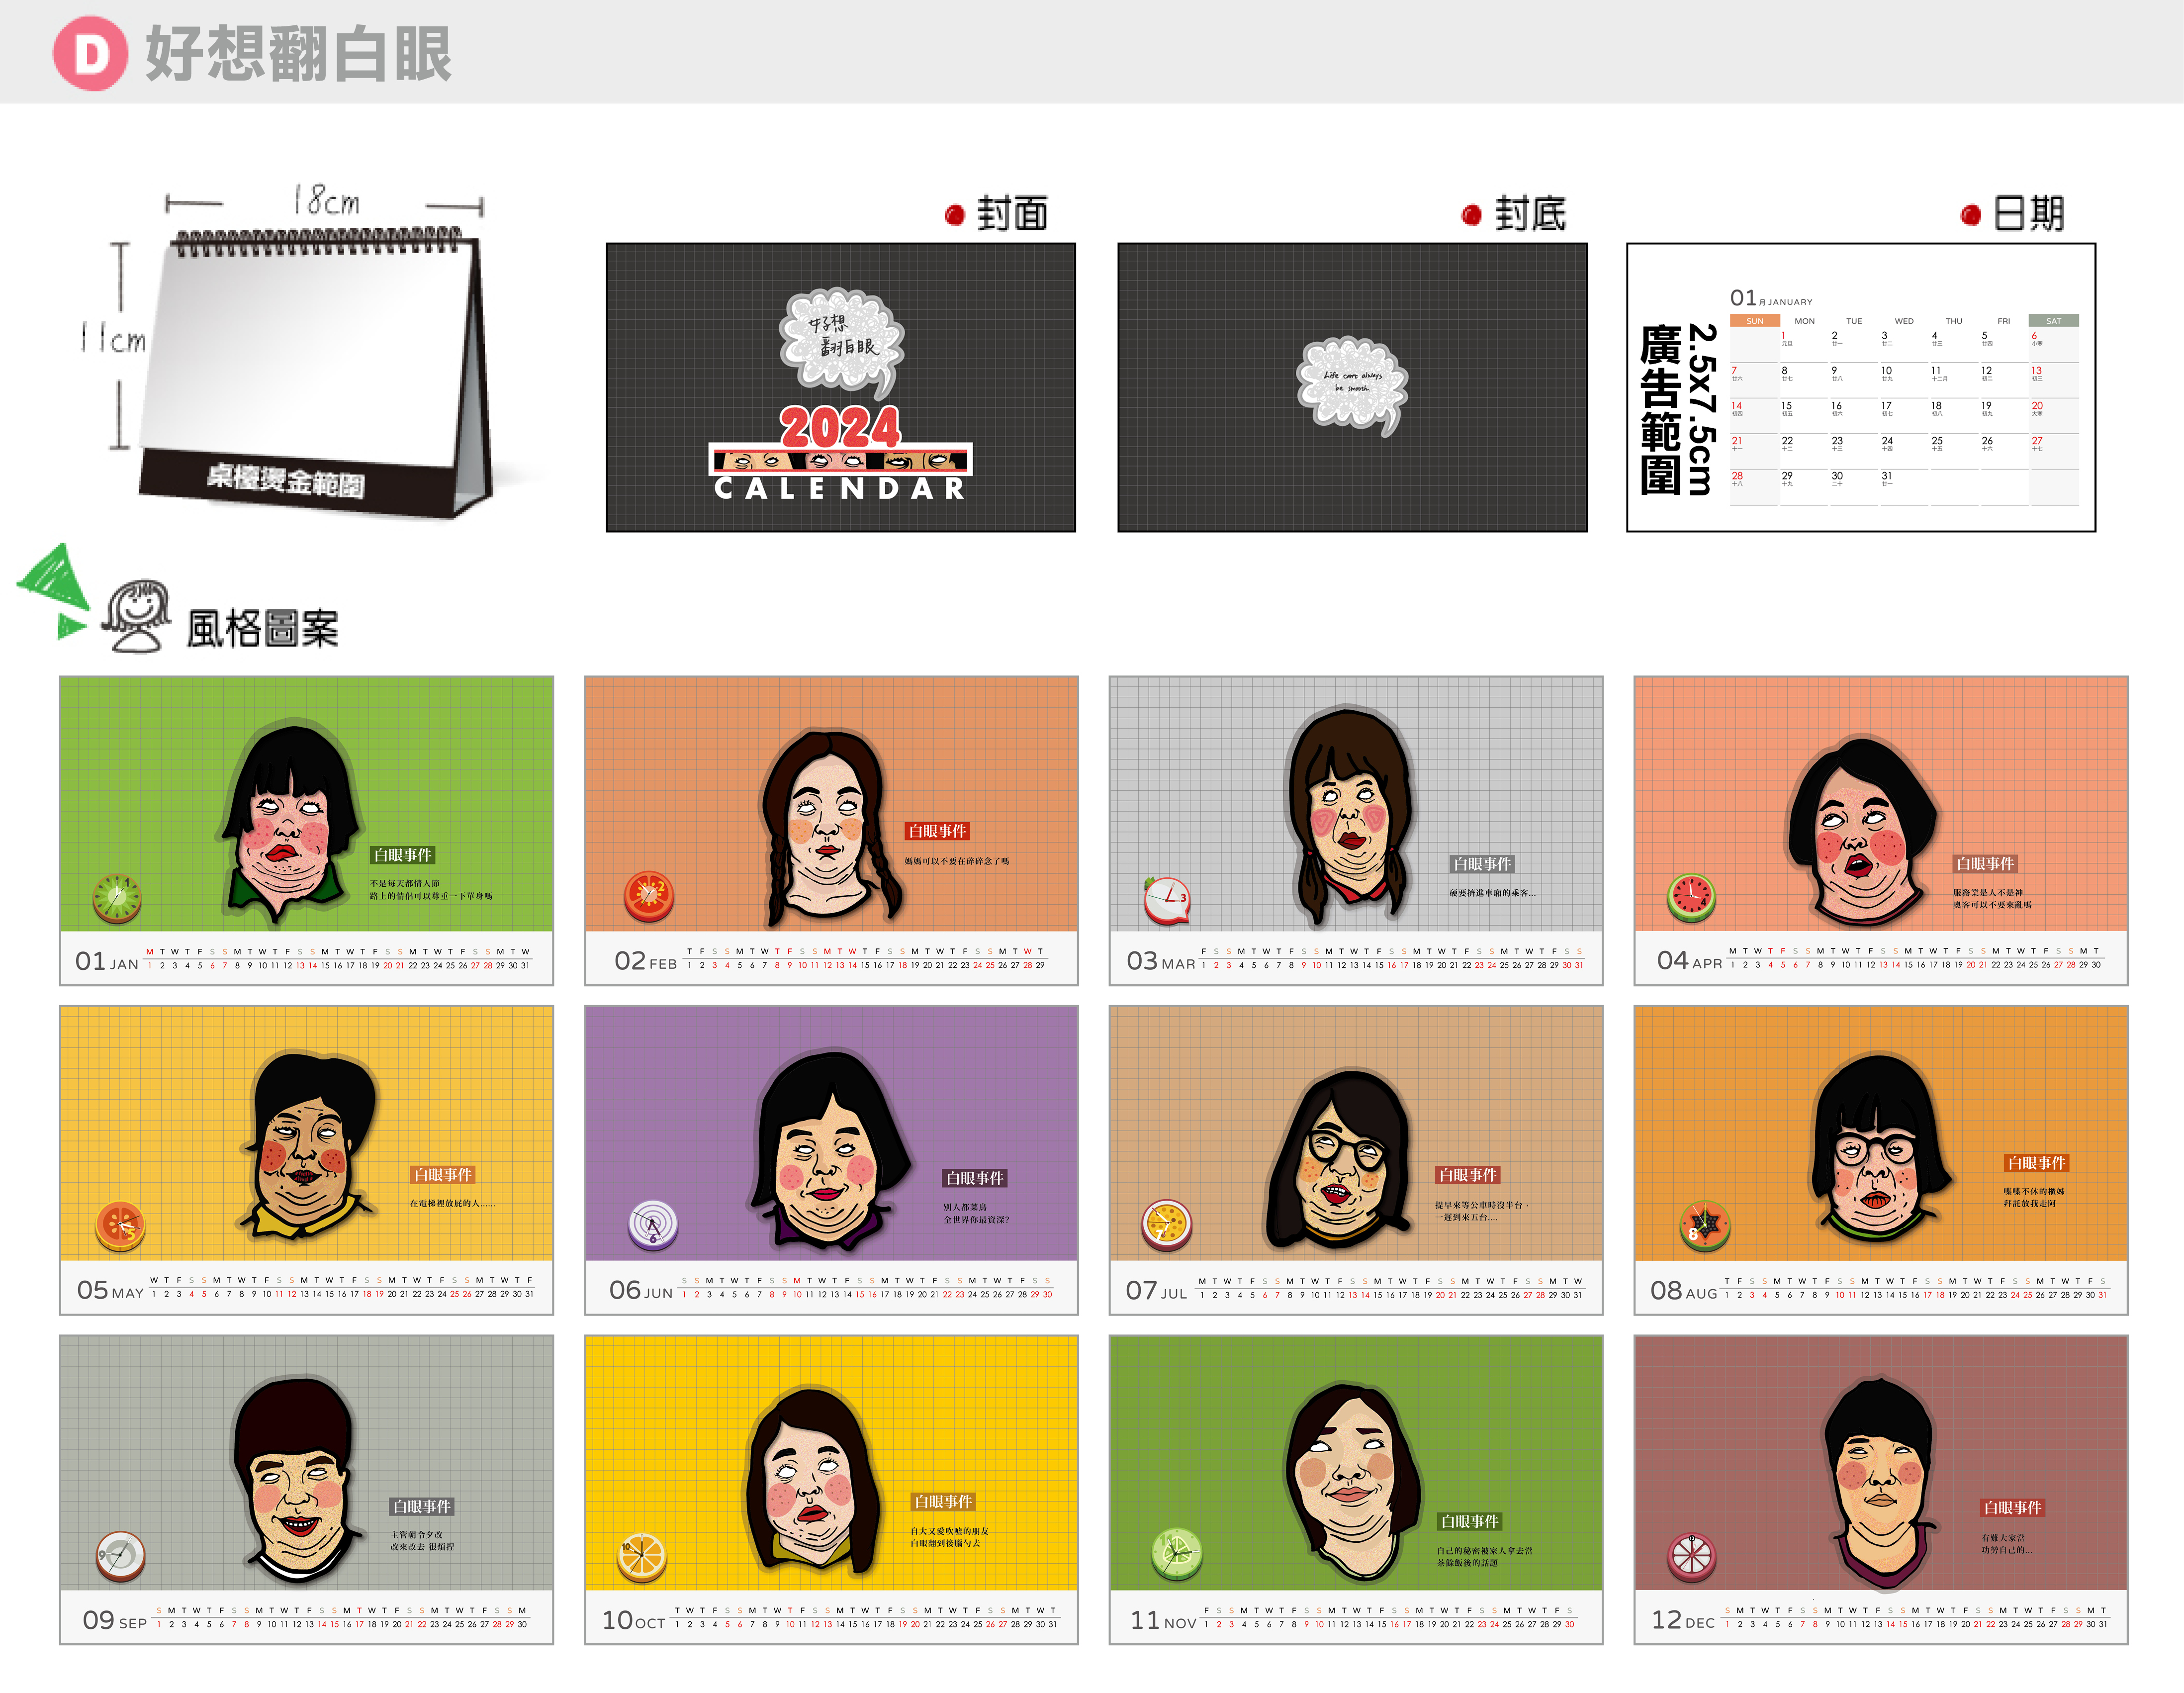The image size is (2184, 1693).
Task: Click the purple onion clock icon on June
Action: pyautogui.click(x=653, y=1225)
